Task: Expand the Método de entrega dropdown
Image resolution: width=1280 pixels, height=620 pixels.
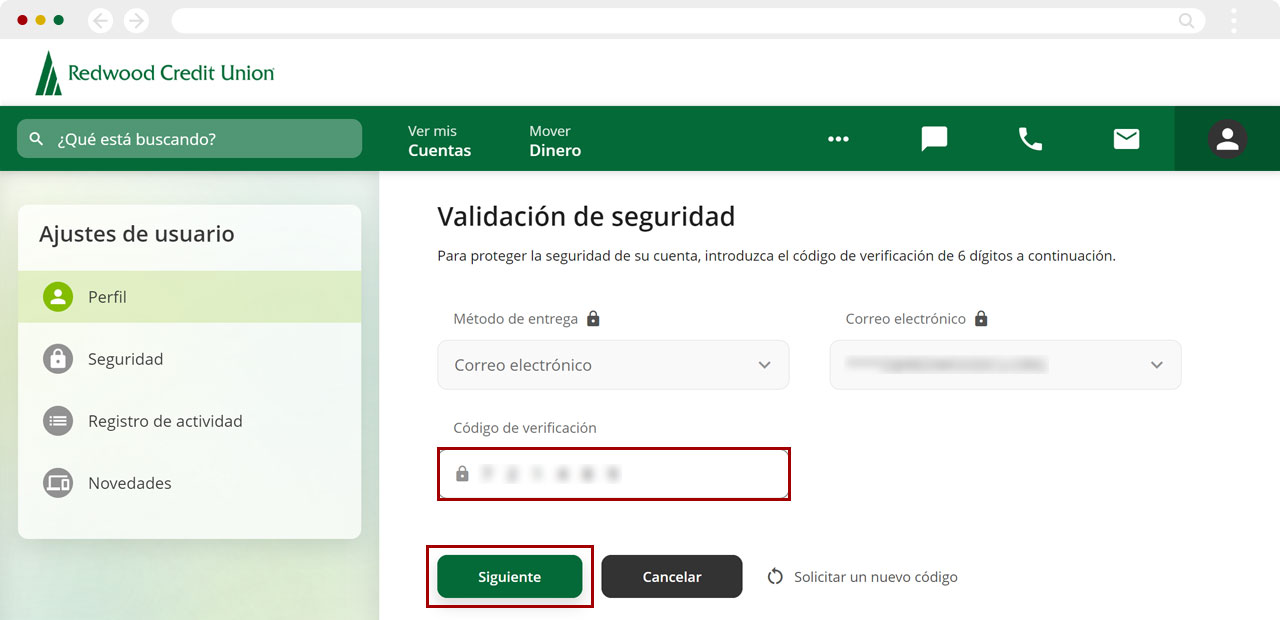Action: pos(613,365)
